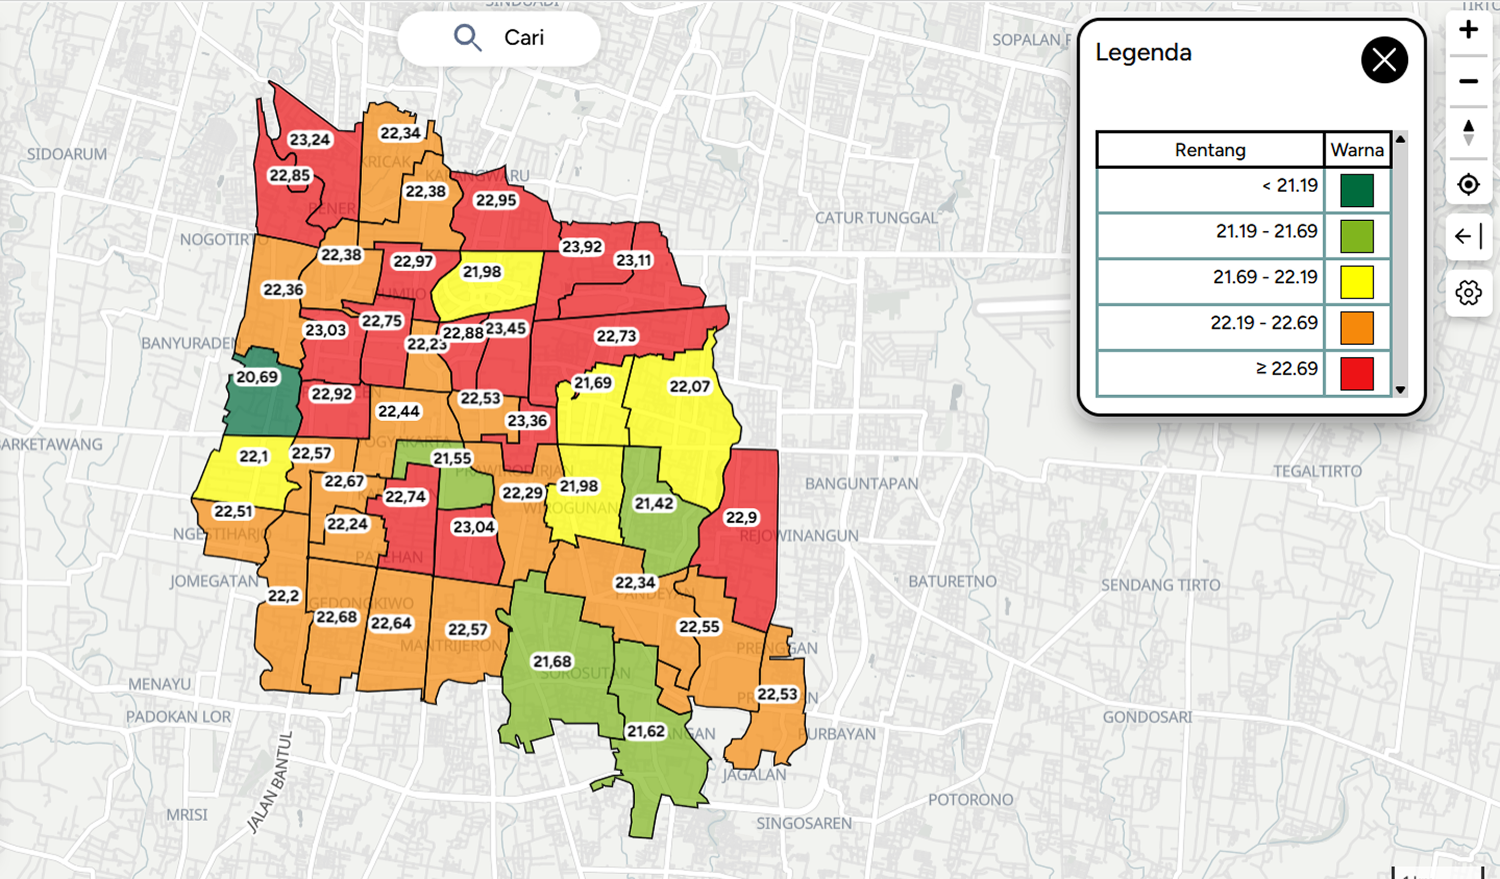The image size is (1500, 879).
Task: Collapse side panel with left arrow icon
Action: coord(1468,237)
